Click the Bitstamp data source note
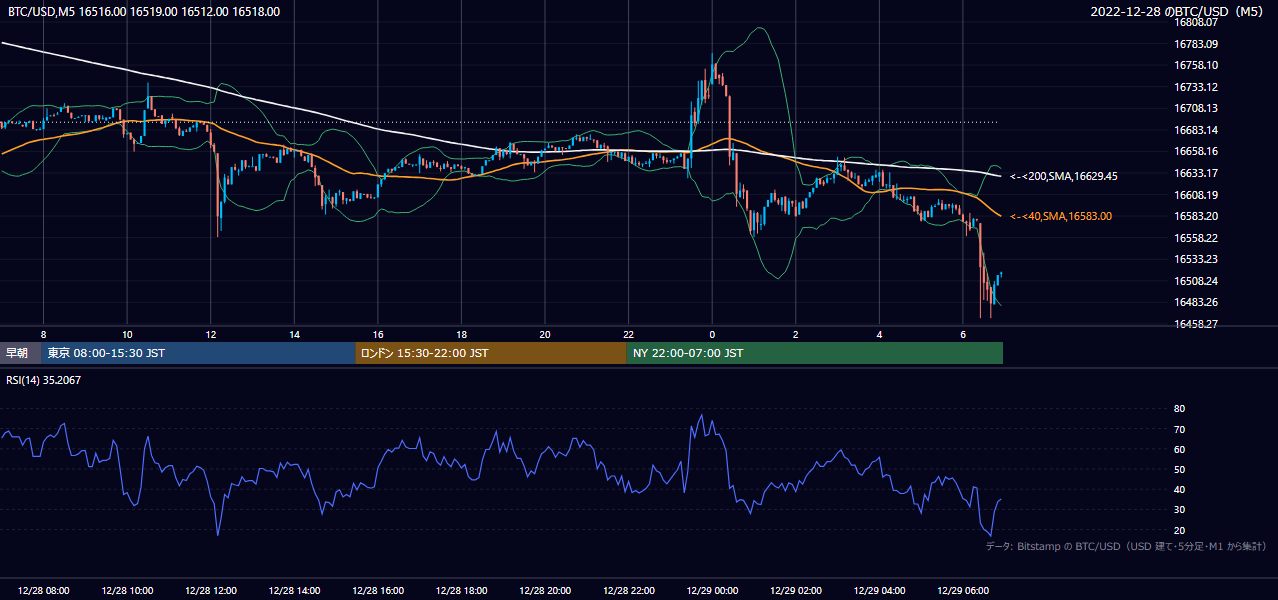1278x600 pixels. tap(1126, 547)
